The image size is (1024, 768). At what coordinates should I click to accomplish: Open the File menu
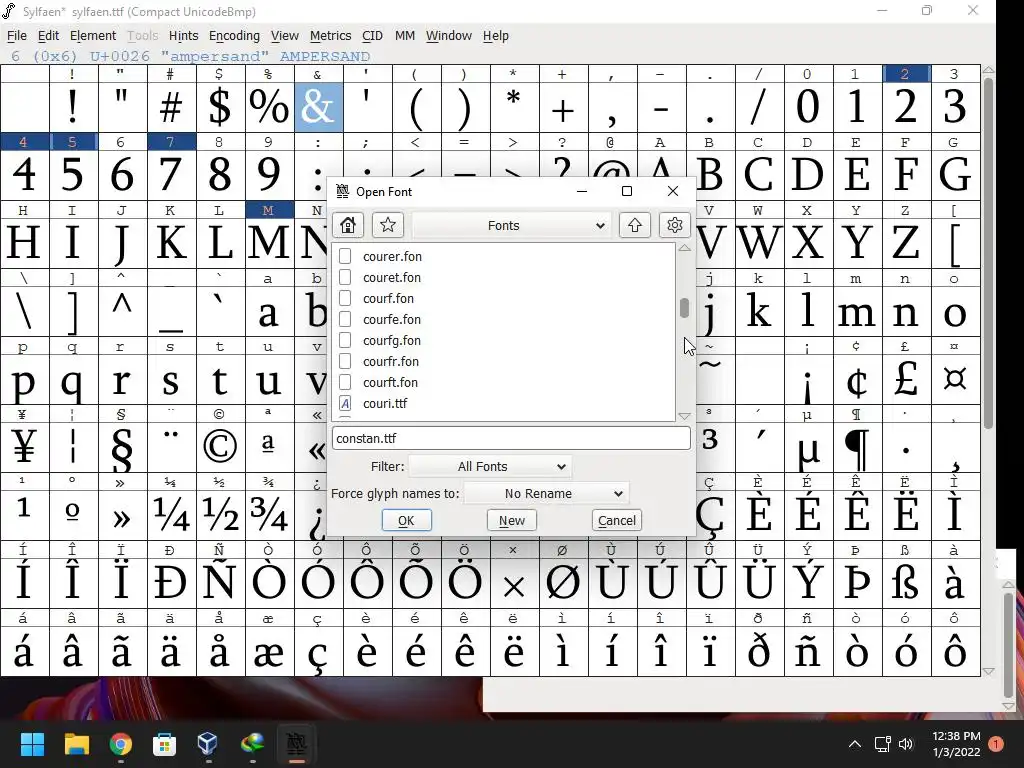tap(16, 36)
